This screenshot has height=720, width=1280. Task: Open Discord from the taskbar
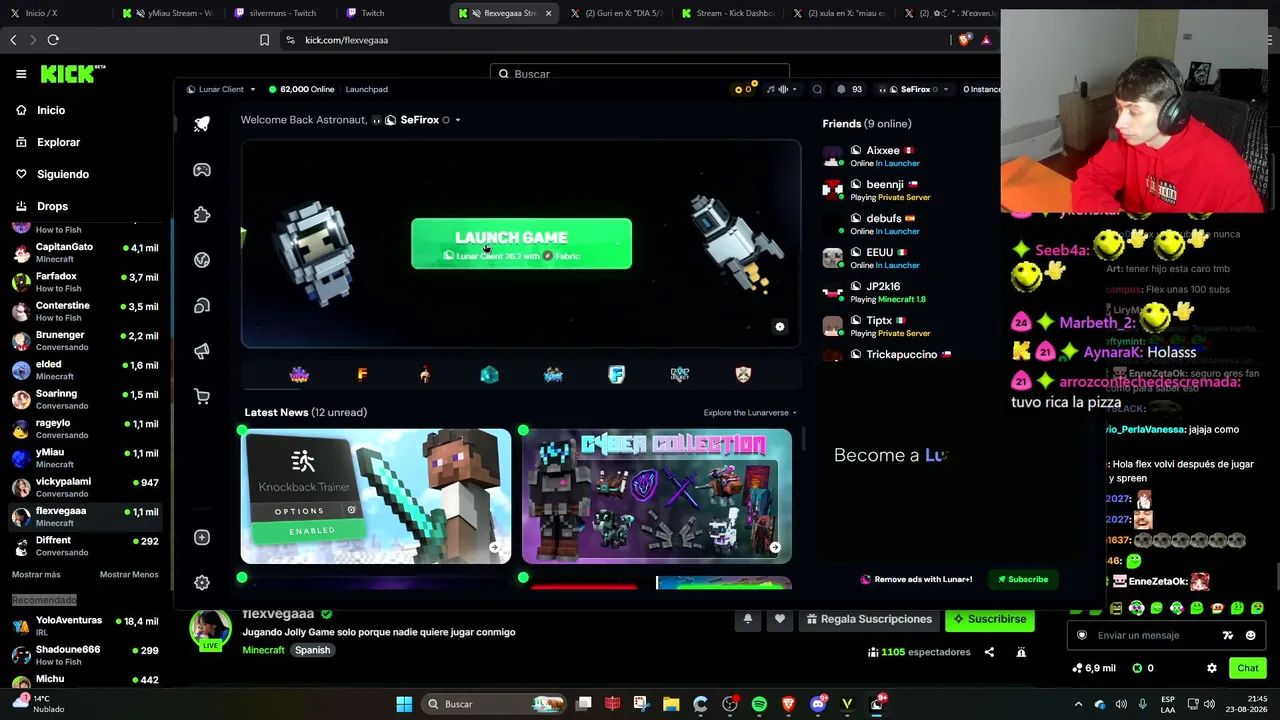pos(818,704)
